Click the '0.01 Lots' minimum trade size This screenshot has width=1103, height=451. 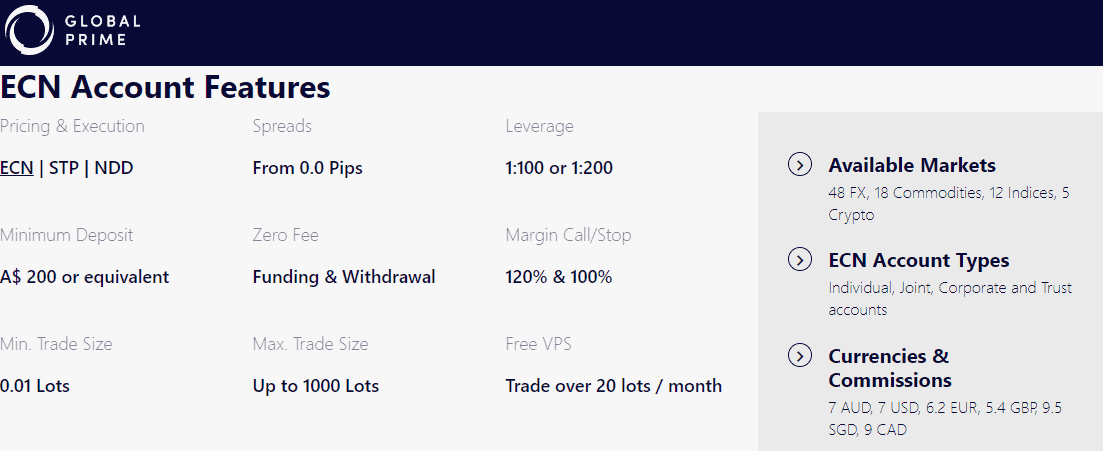[x=35, y=386]
